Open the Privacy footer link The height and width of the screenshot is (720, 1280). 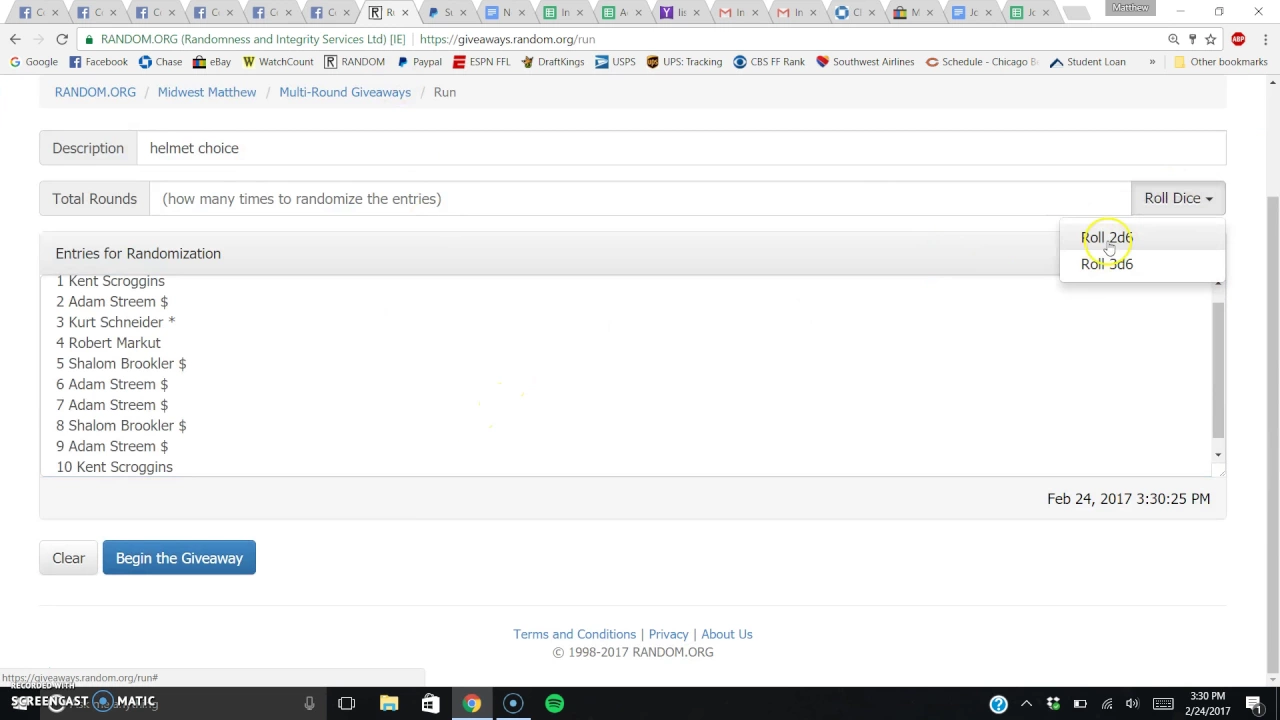pyautogui.click(x=668, y=634)
